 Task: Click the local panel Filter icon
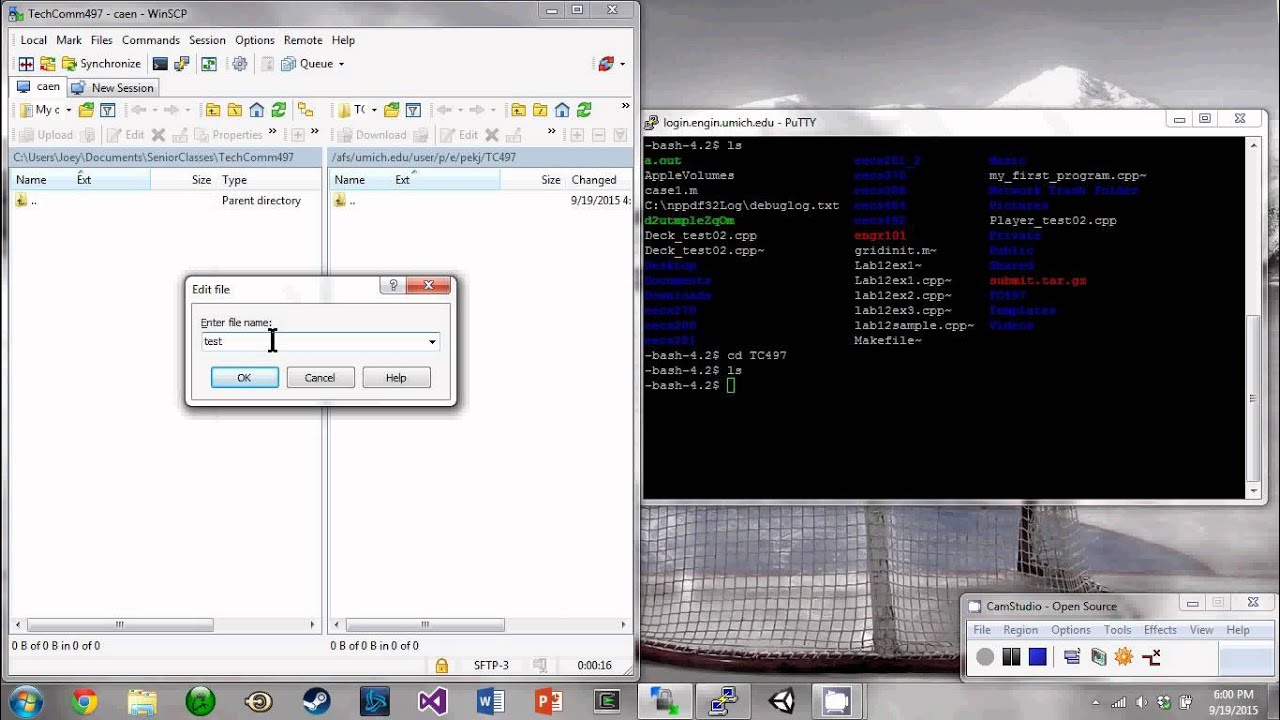click(107, 110)
